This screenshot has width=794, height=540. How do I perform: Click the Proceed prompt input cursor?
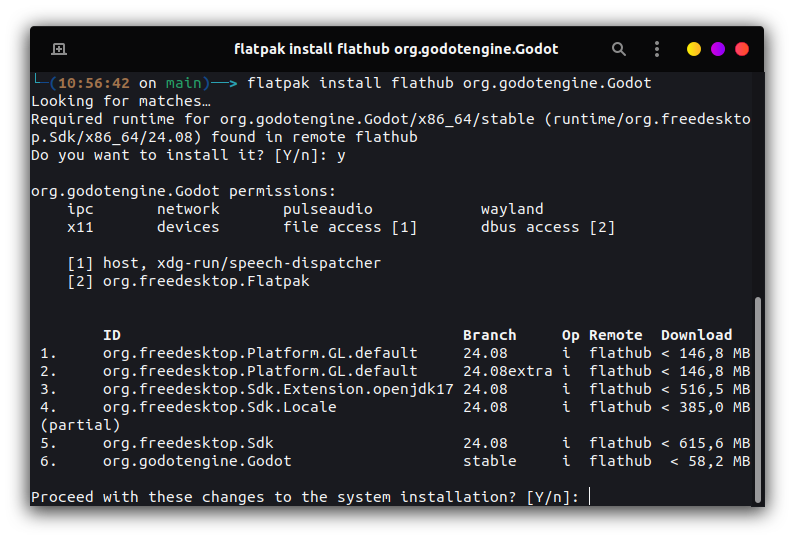coord(589,496)
